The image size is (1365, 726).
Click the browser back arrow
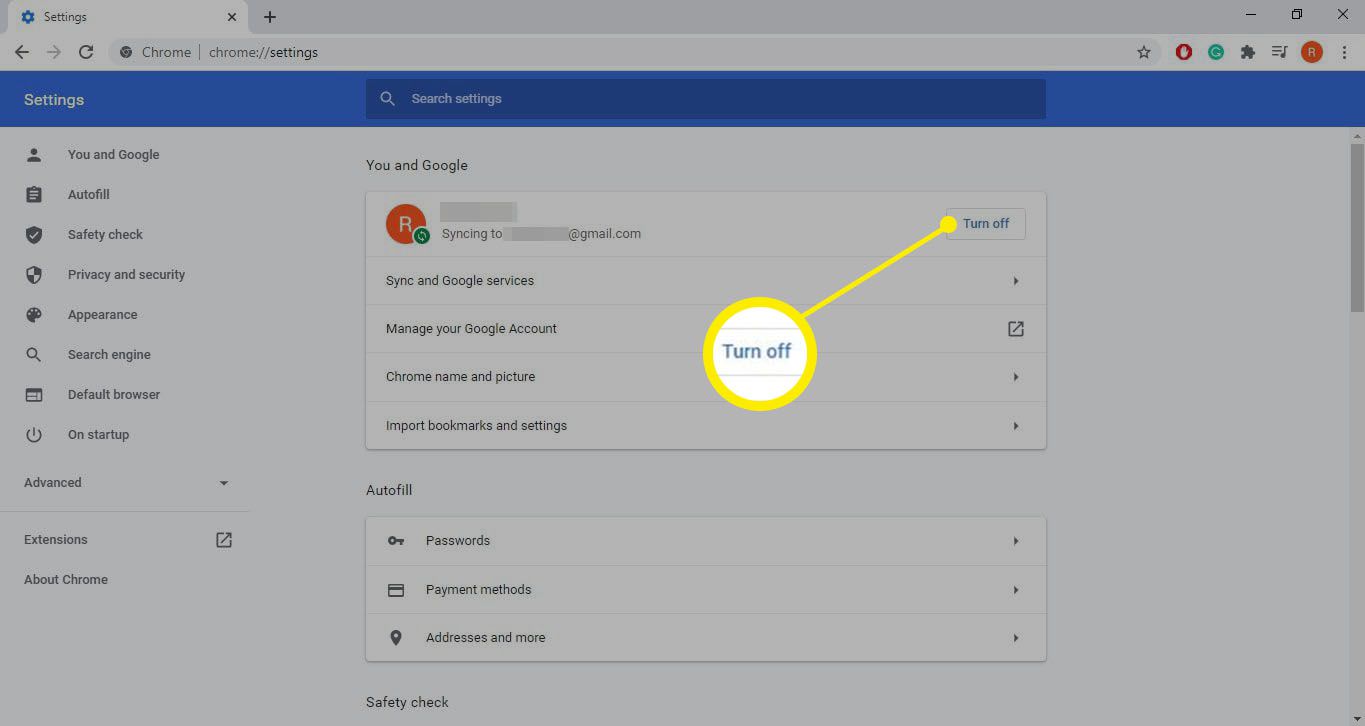click(22, 52)
